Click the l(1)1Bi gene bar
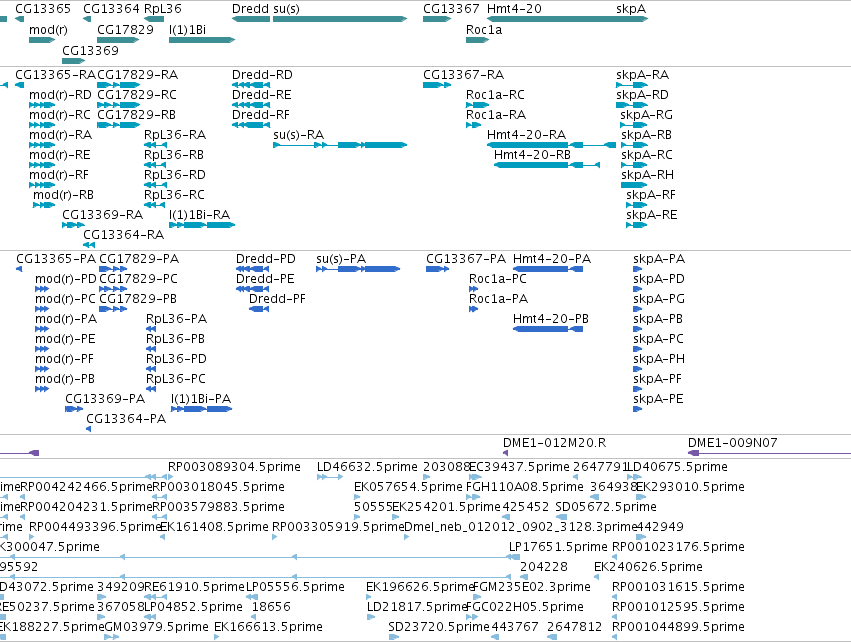The height and width of the screenshot is (642, 851). pos(202,40)
